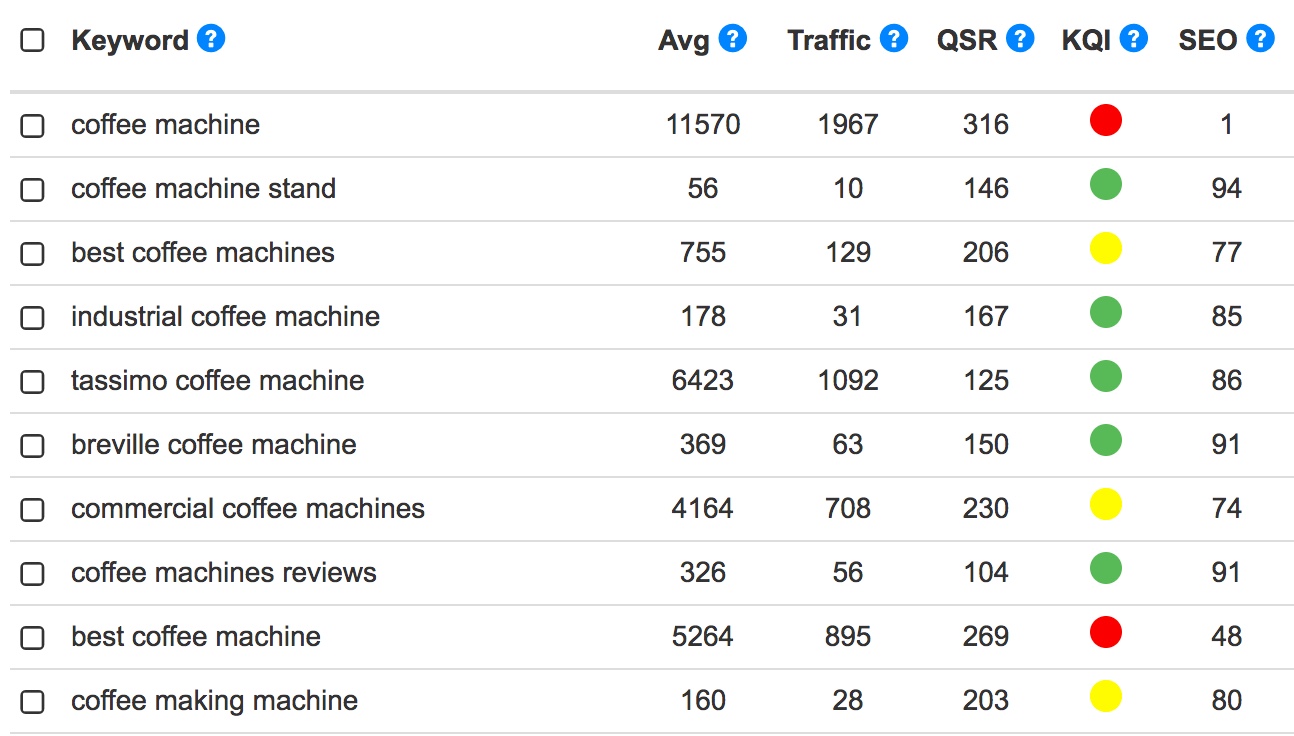Click the yellow KQI dot for commercial coffee machines

[x=1105, y=504]
